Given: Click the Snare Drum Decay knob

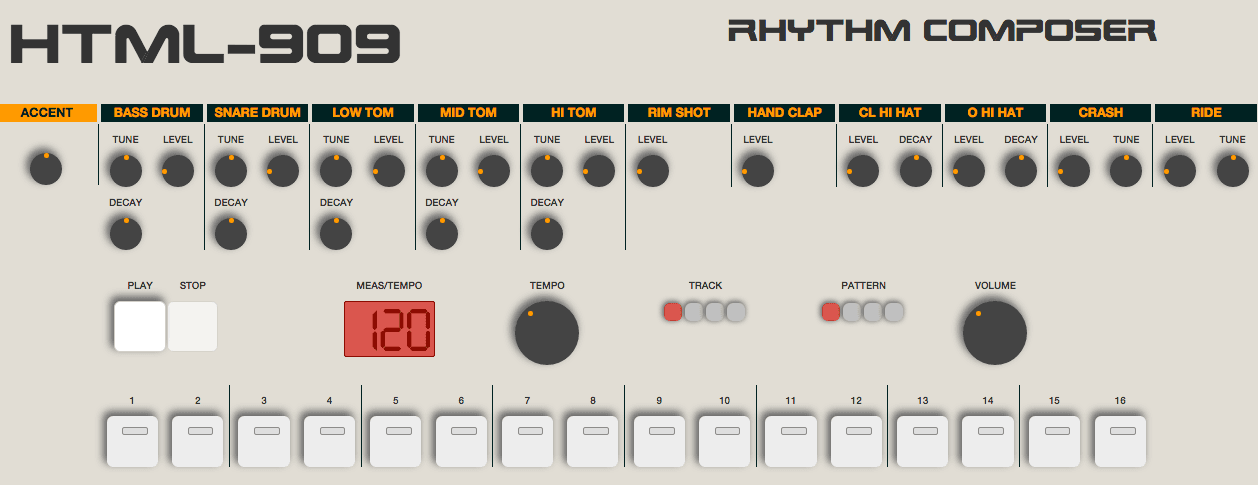Looking at the screenshot, I should click(x=231, y=233).
